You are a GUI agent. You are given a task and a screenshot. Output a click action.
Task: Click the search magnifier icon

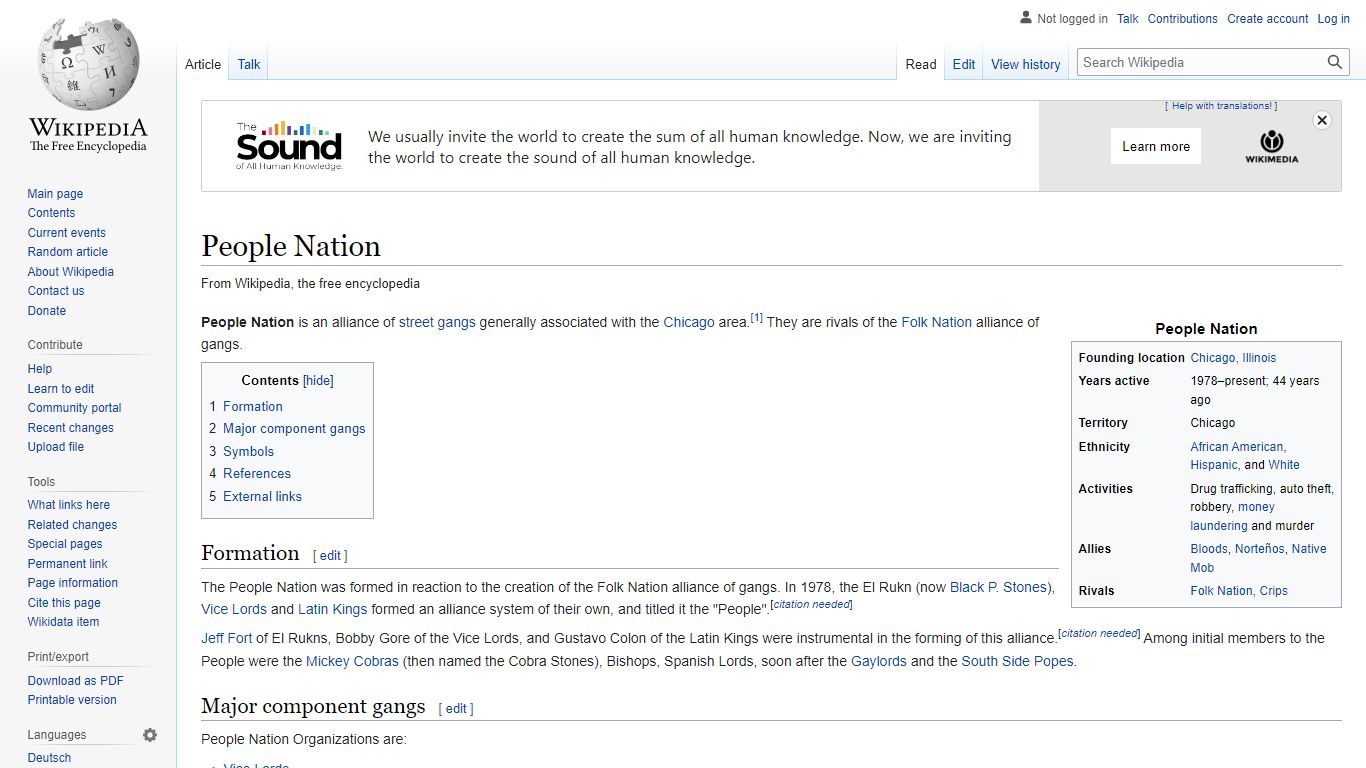tap(1335, 62)
